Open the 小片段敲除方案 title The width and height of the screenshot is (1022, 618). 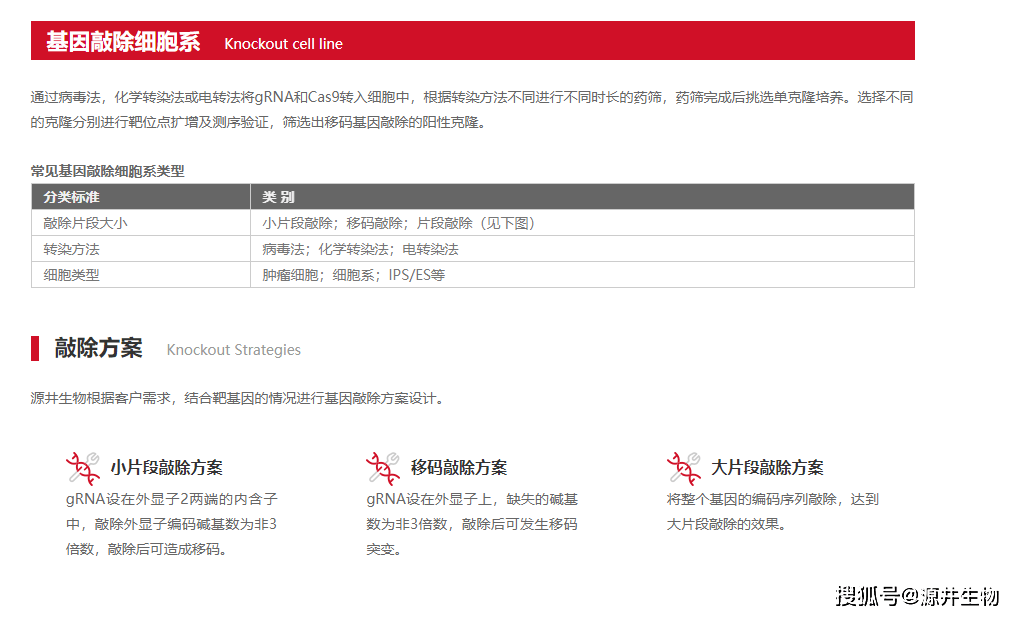pyautogui.click(x=166, y=467)
